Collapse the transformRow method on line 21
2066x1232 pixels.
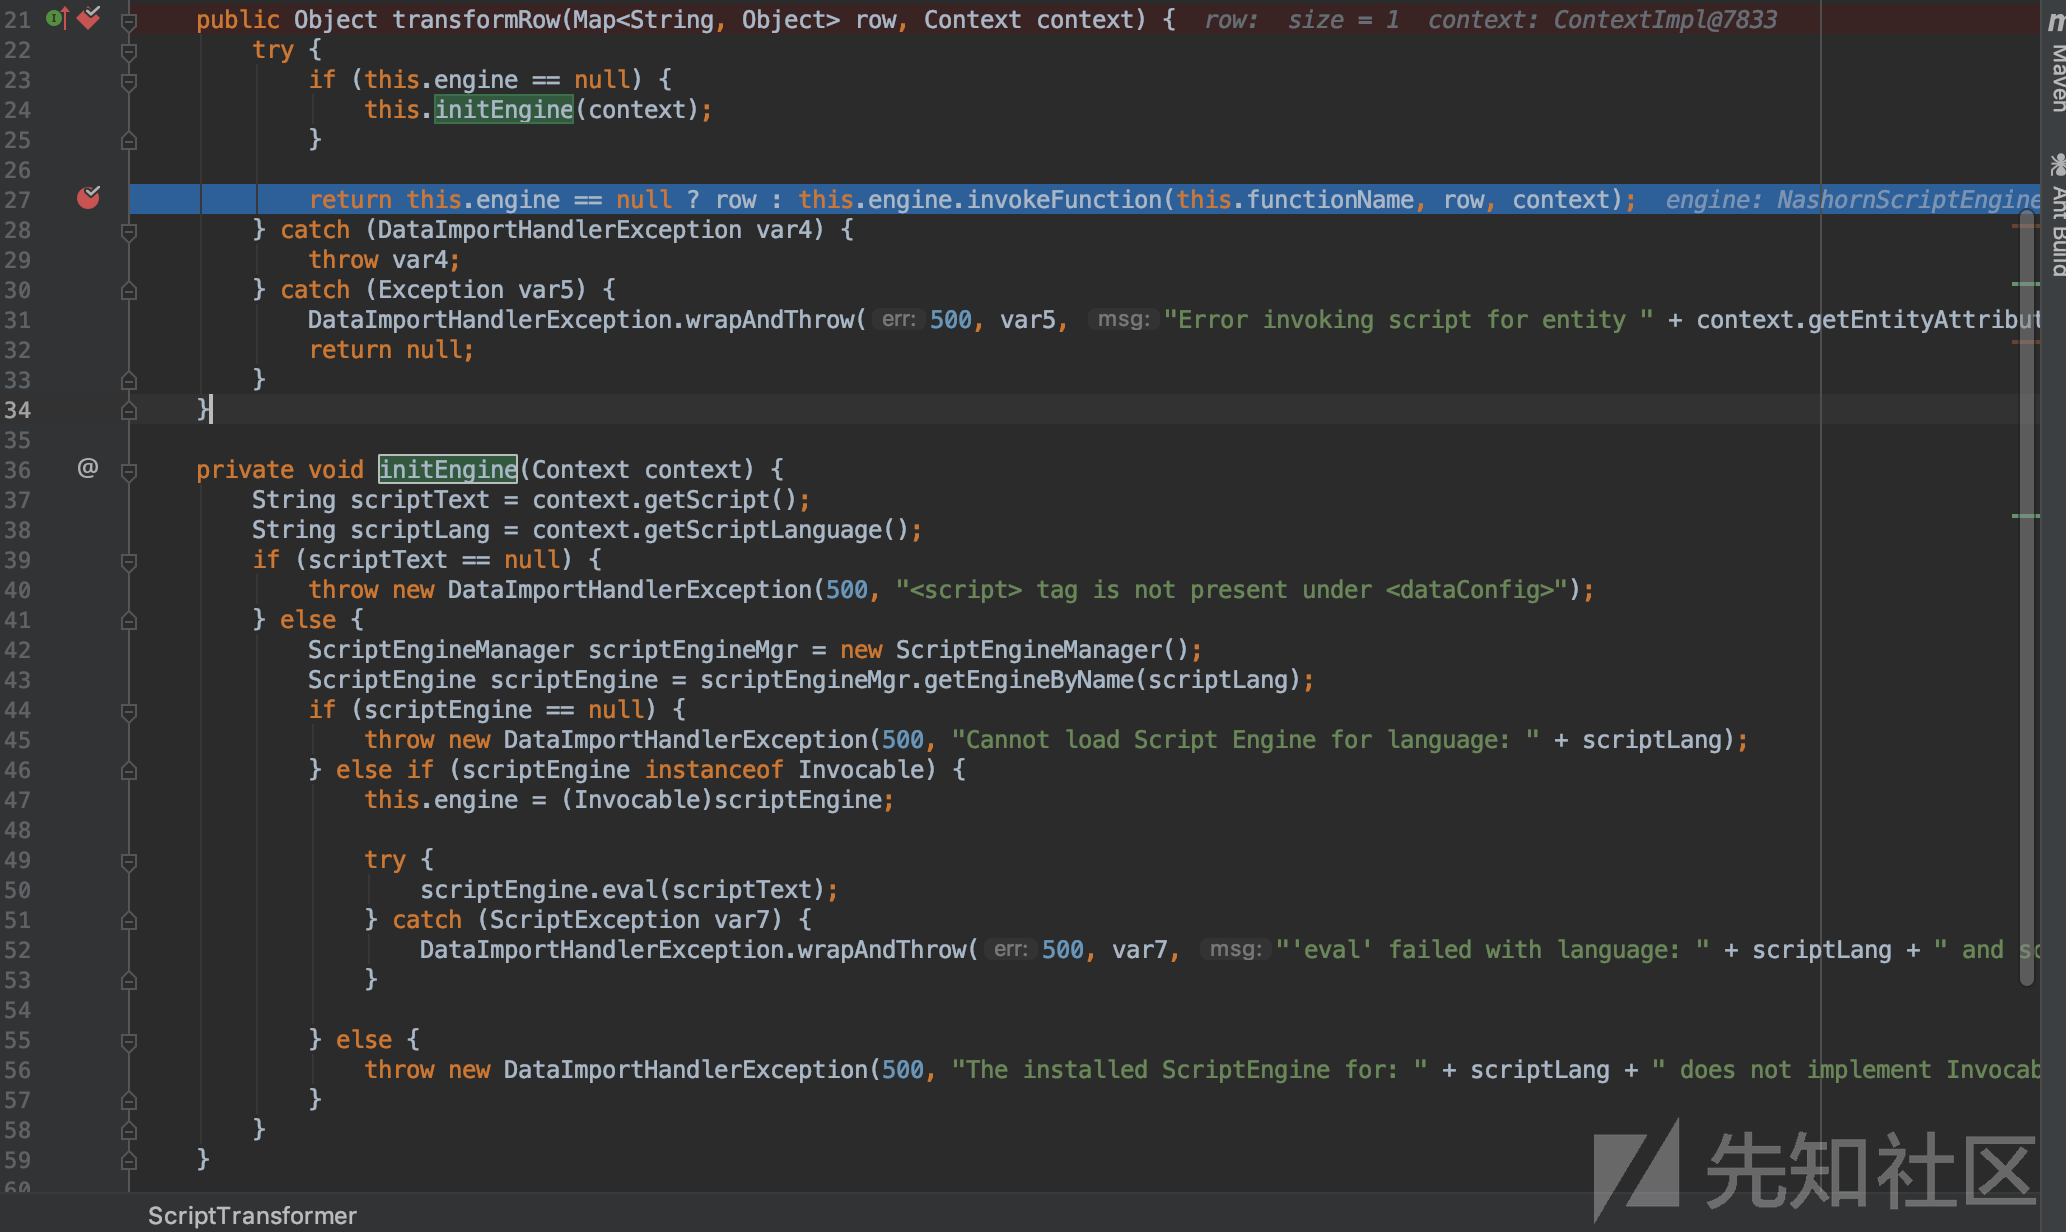click(x=129, y=20)
